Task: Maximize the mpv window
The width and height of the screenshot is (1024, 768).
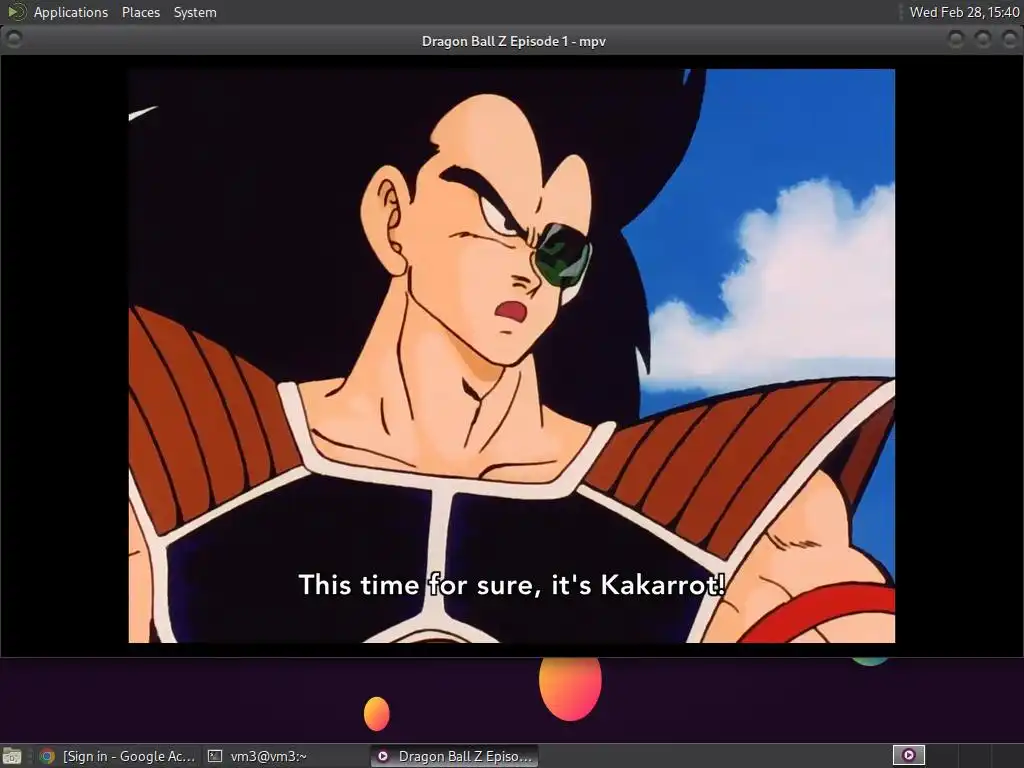Action: coord(982,39)
